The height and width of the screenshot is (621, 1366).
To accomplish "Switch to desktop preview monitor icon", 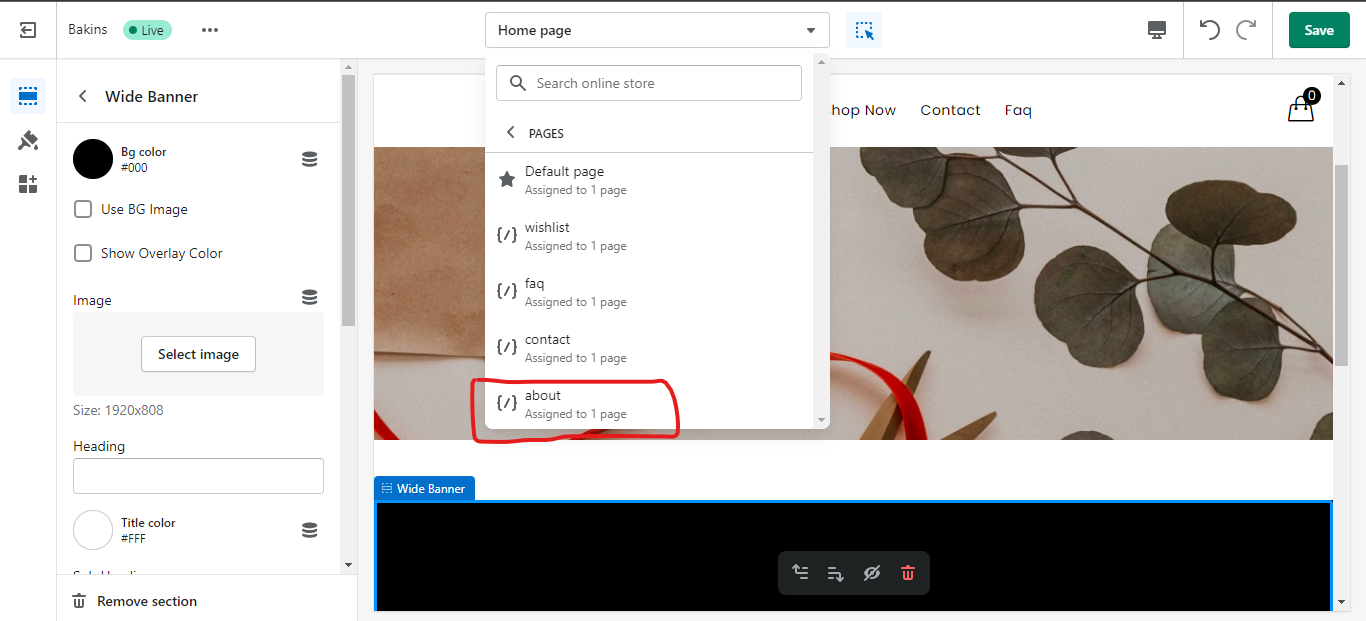I will point(1157,30).
